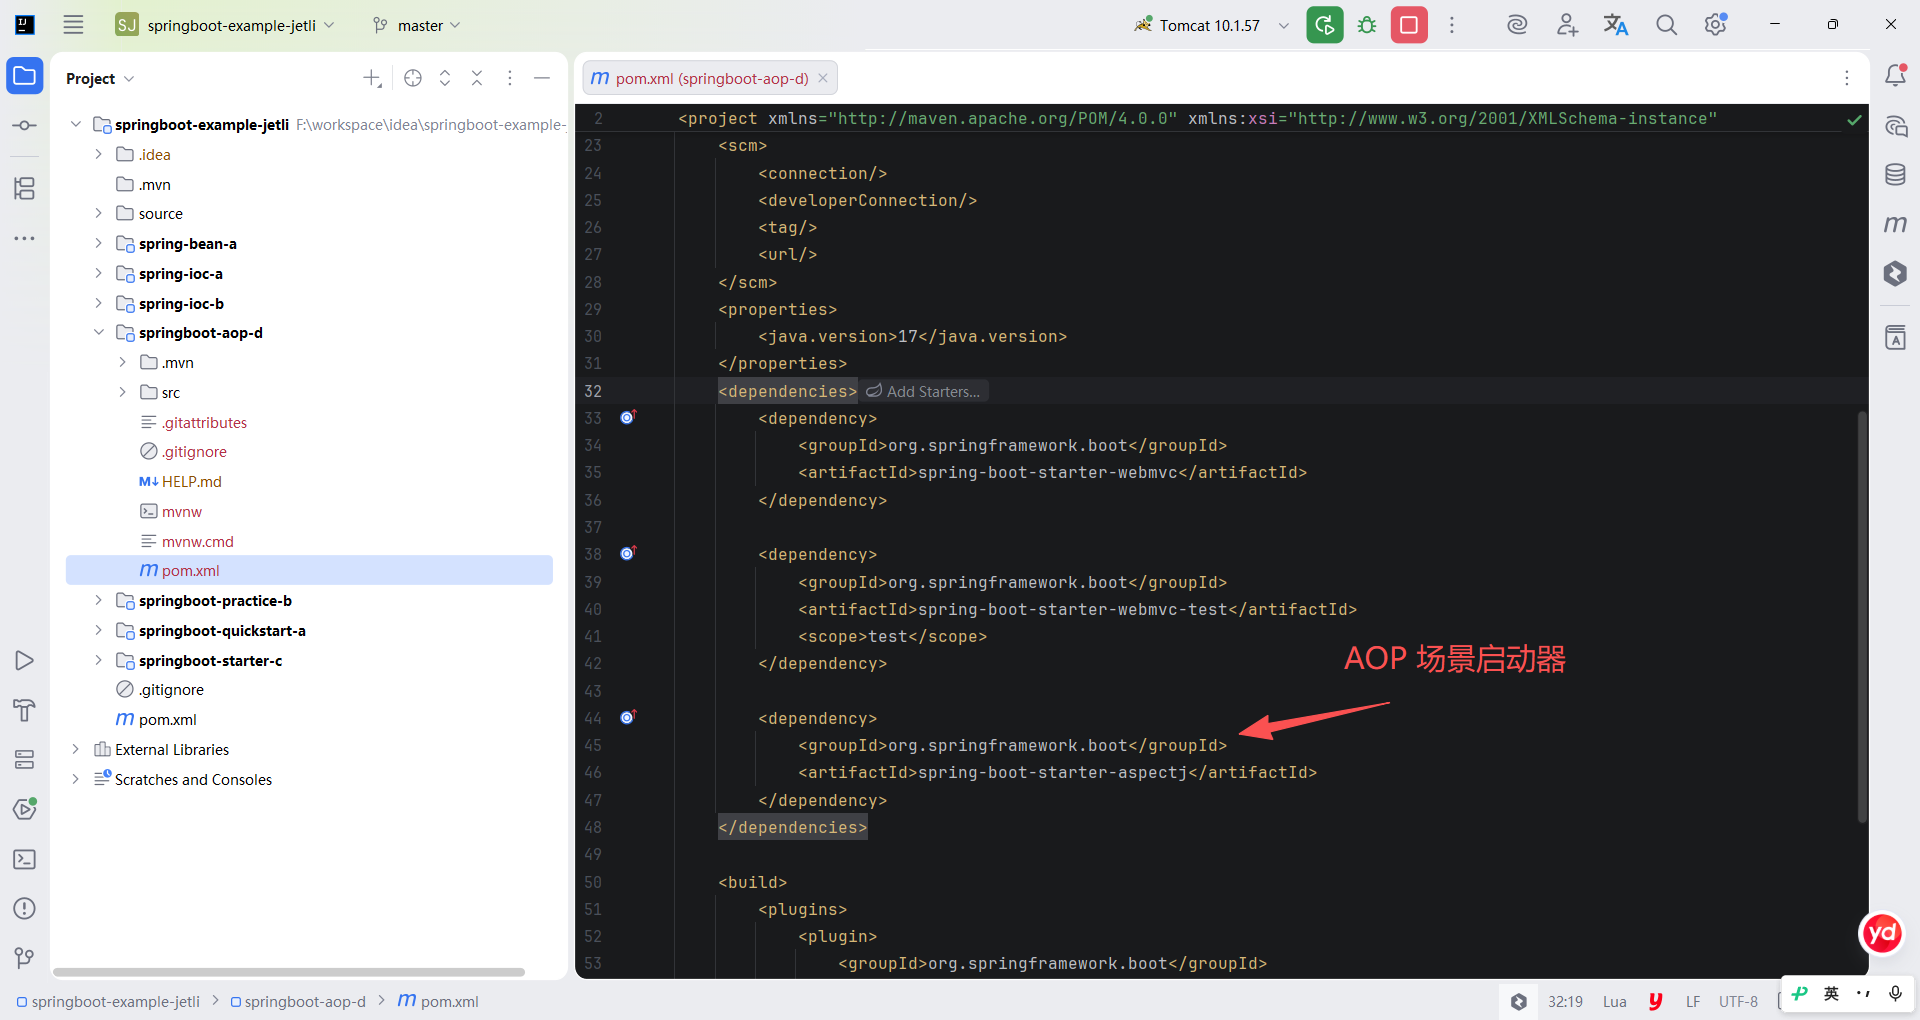Open editor tabs options menu
This screenshot has height=1020, width=1920.
click(1847, 78)
